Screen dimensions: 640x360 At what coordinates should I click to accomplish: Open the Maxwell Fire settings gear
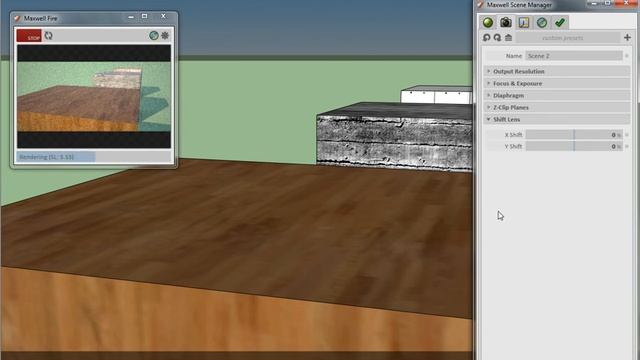(x=165, y=36)
